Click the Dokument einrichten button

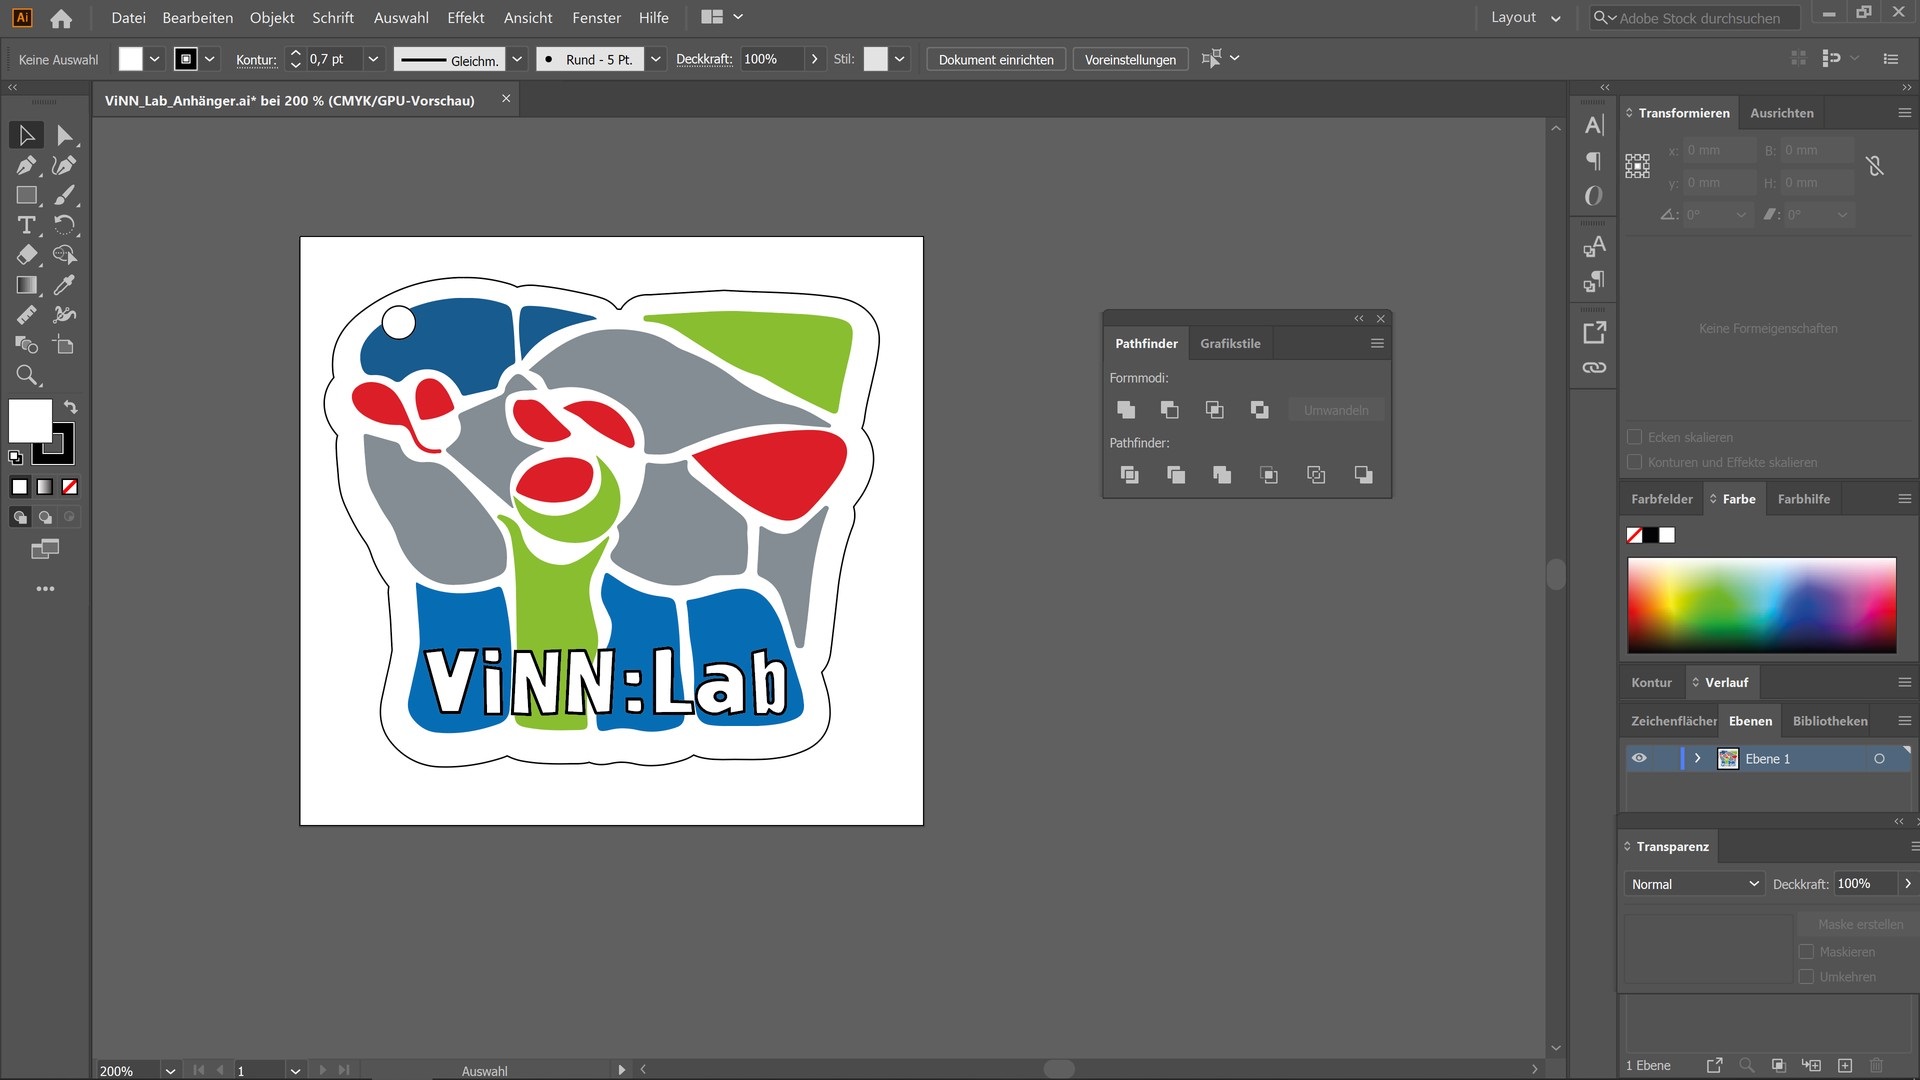coord(996,59)
